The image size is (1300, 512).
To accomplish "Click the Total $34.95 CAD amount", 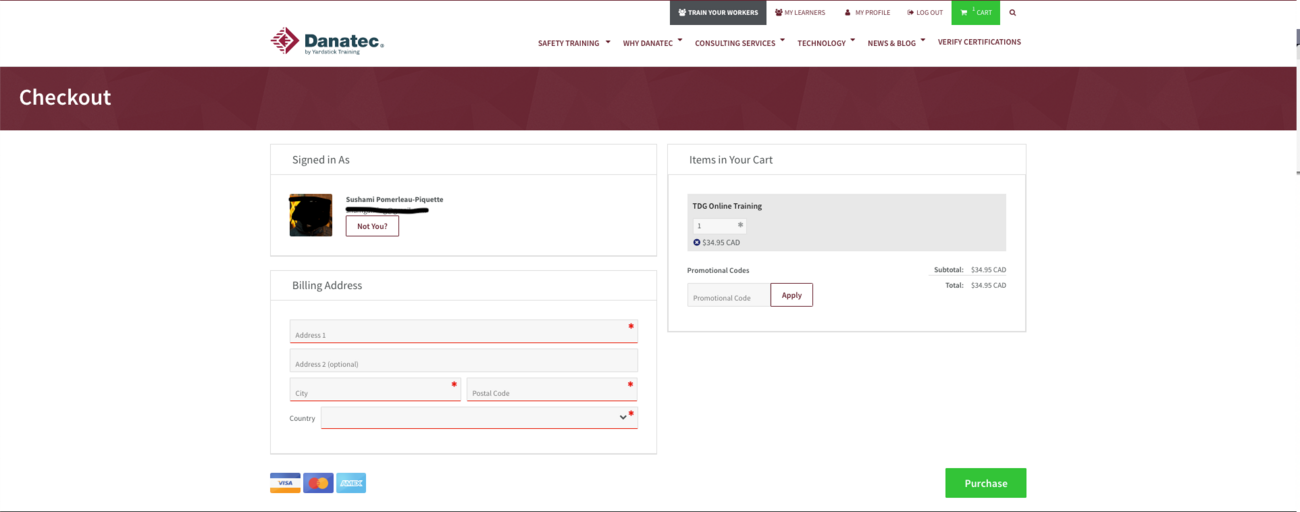I will coord(988,285).
